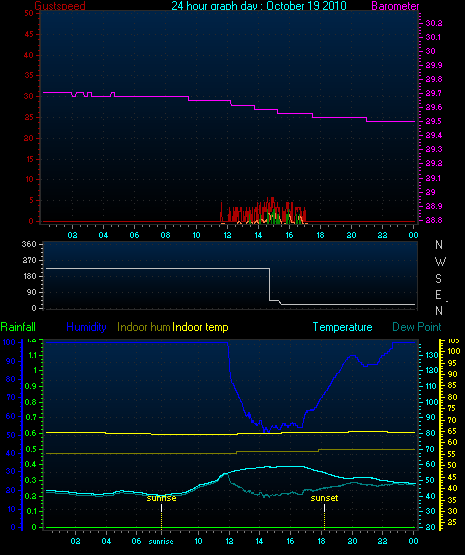Image resolution: width=465 pixels, height=555 pixels.
Task: Click the Rainfall legend label
Action: [18, 327]
